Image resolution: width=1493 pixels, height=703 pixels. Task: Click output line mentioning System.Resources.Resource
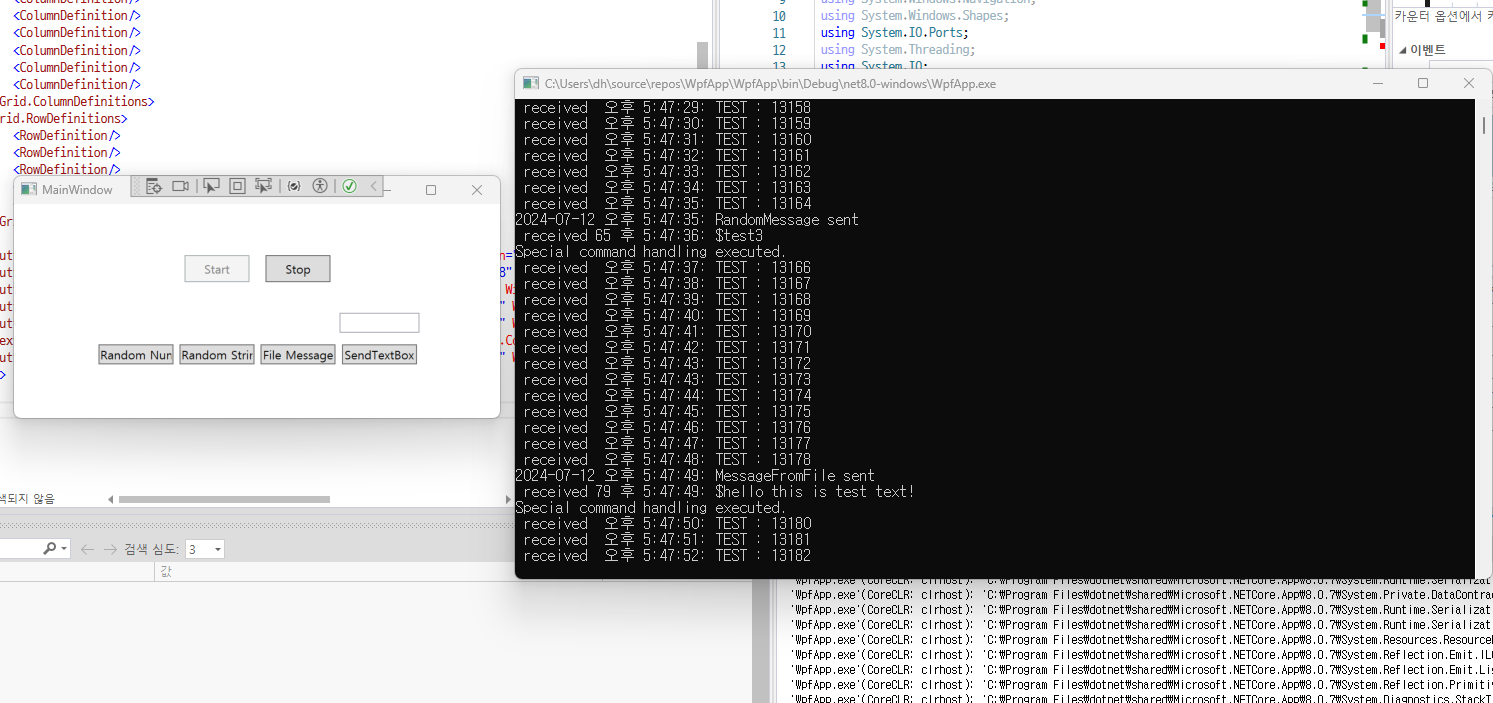point(1140,640)
